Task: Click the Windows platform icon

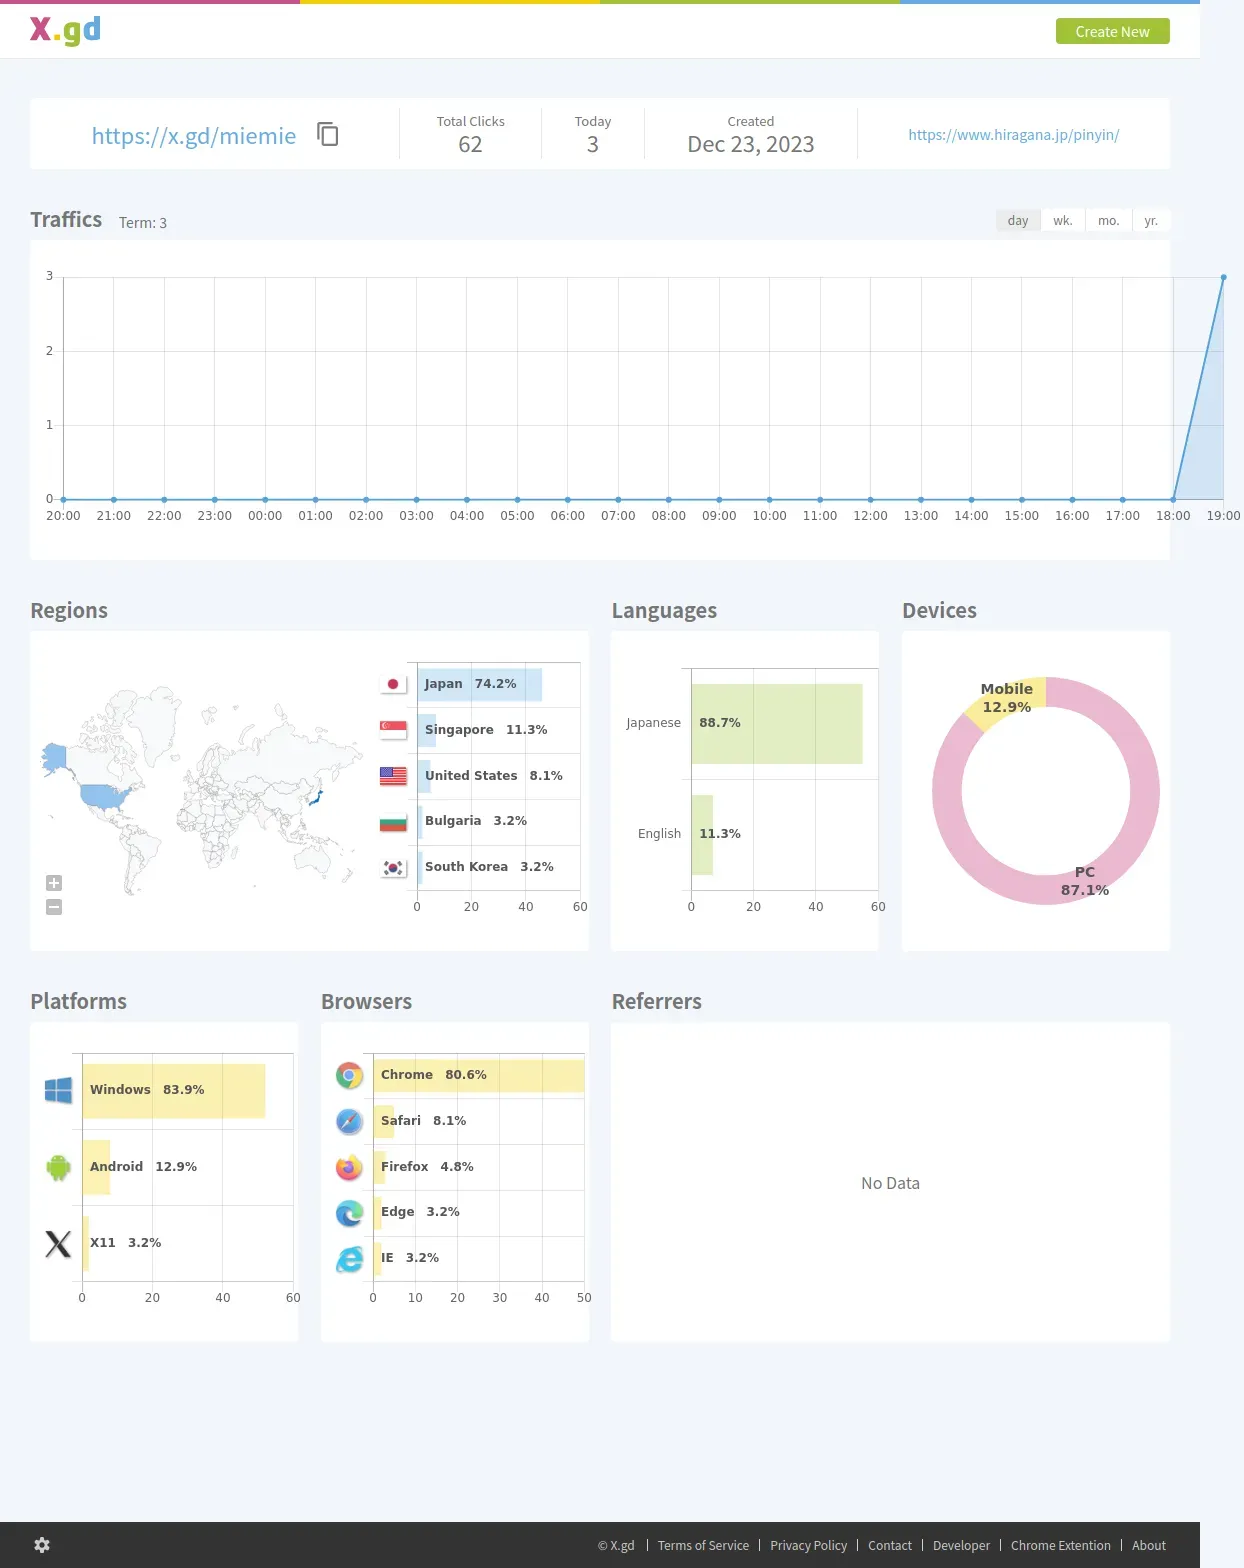Action: tap(58, 1090)
